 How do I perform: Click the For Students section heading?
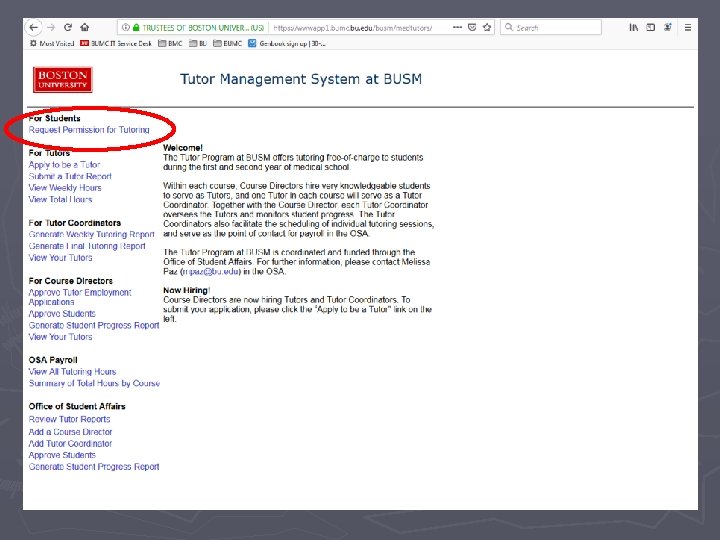pos(54,118)
